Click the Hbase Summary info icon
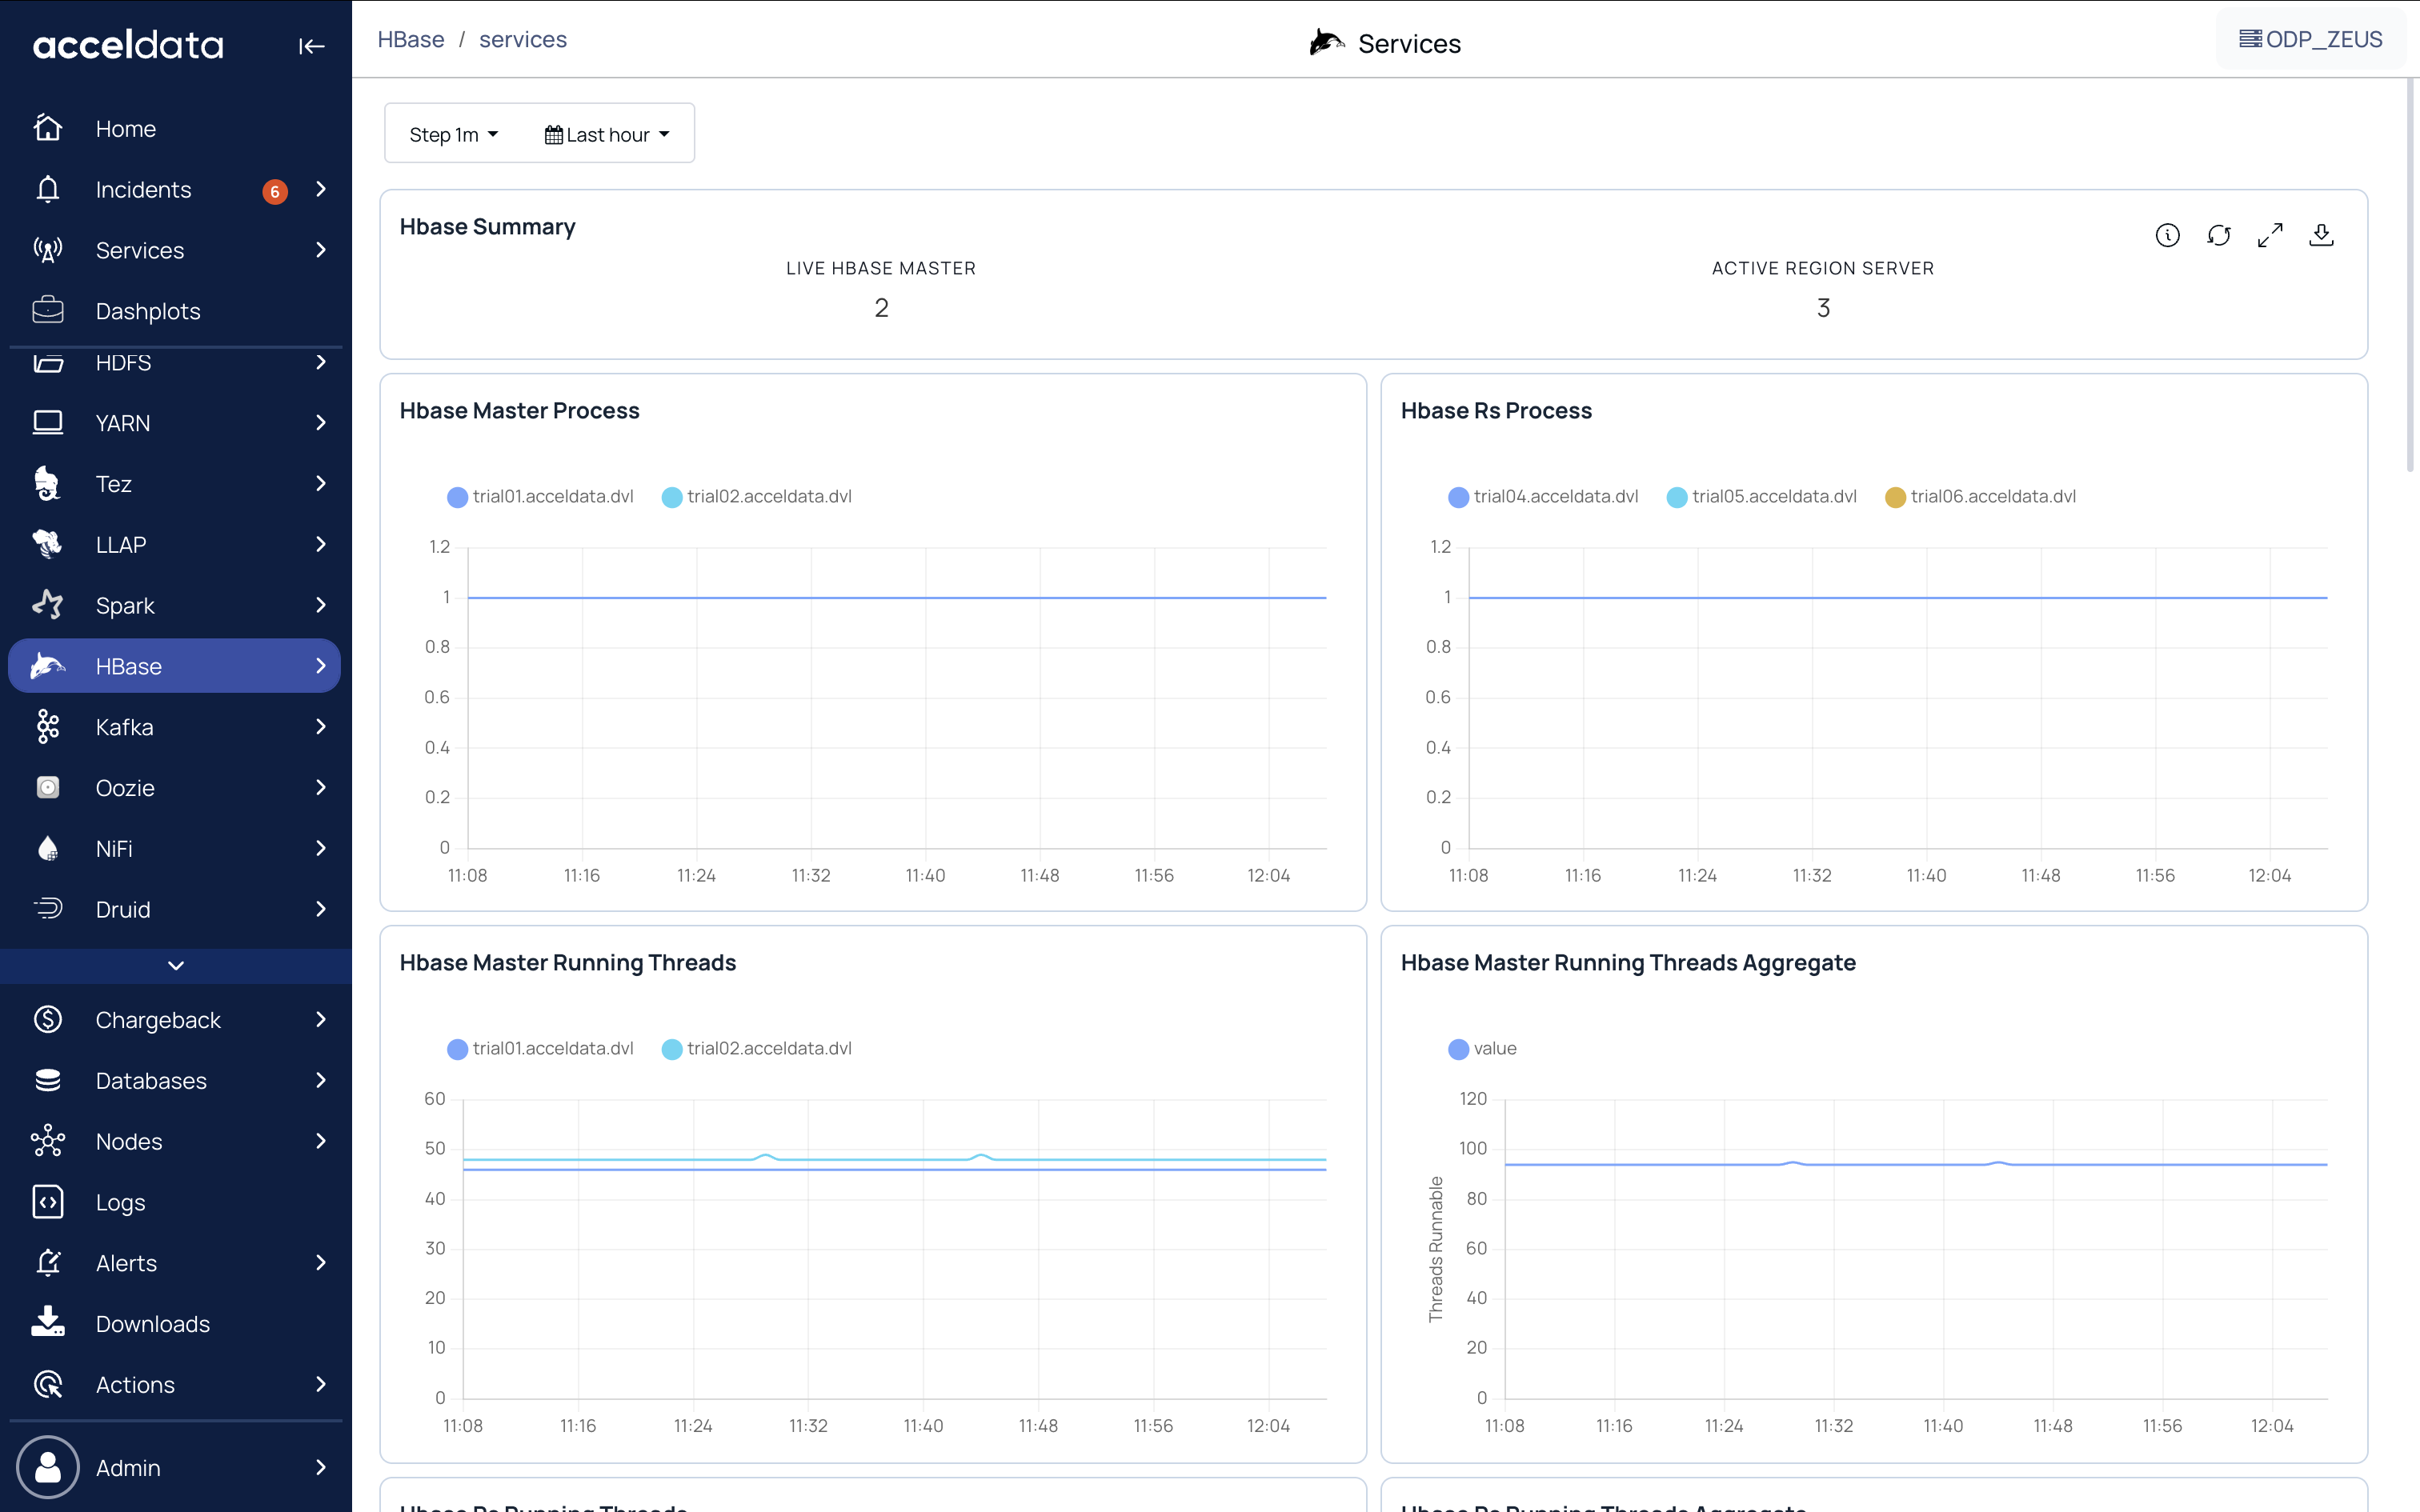Image resolution: width=2420 pixels, height=1512 pixels. (2167, 235)
